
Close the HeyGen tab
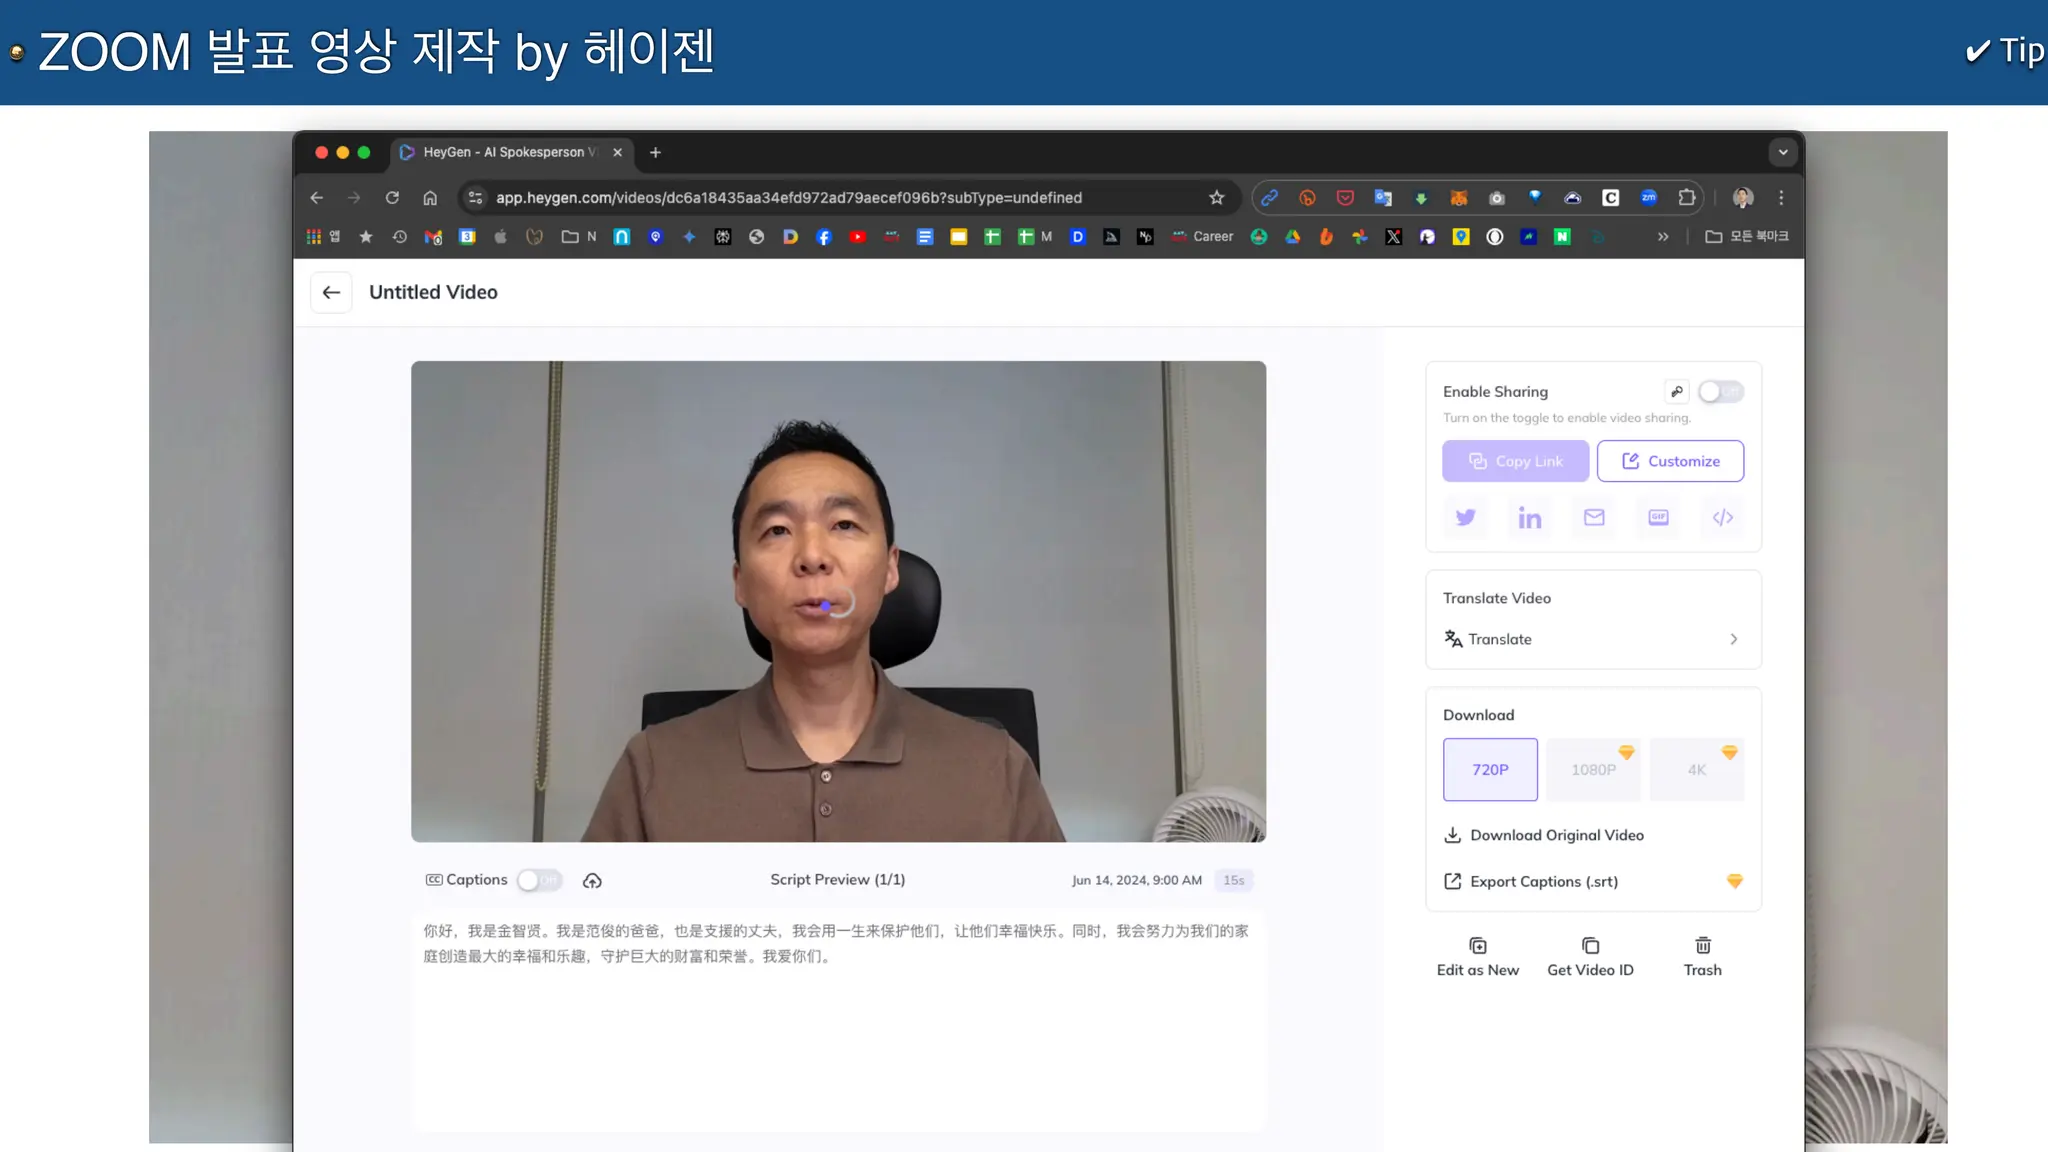pyautogui.click(x=617, y=153)
